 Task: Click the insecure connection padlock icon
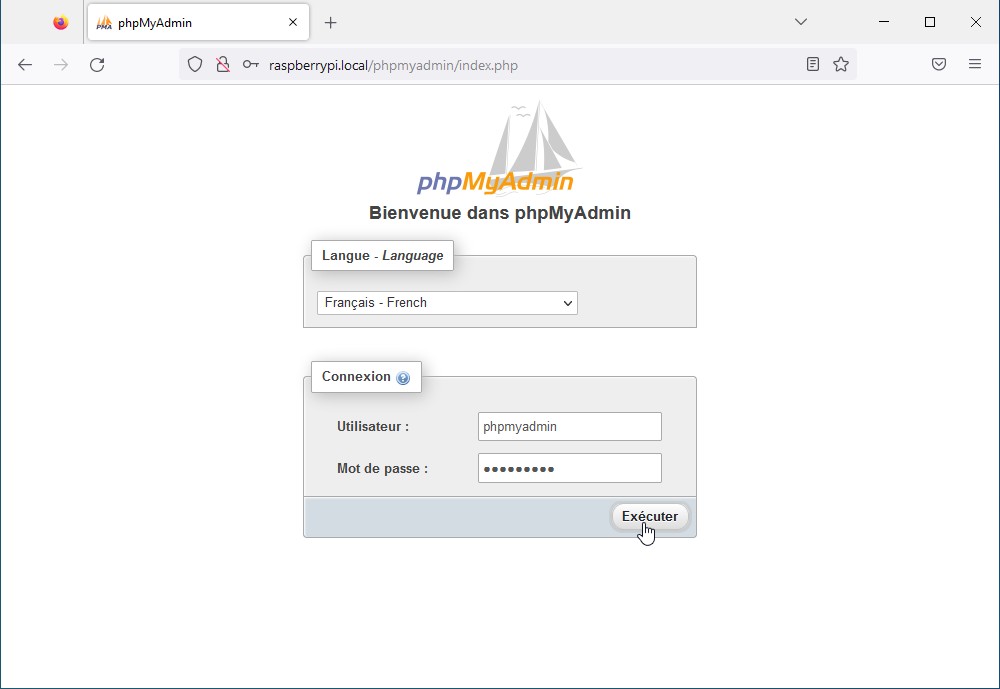tap(223, 64)
